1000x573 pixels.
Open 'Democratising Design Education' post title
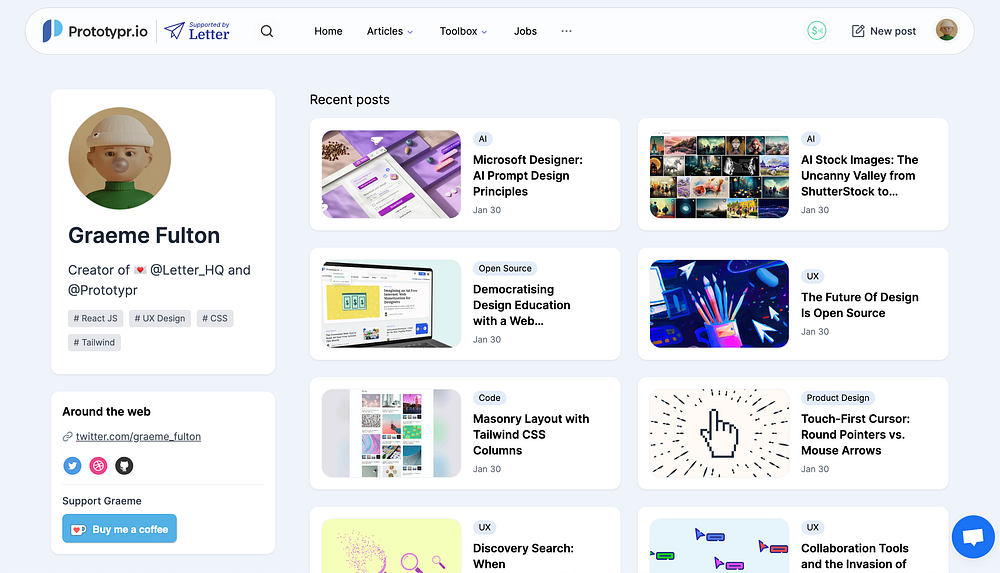pyautogui.click(x=521, y=305)
